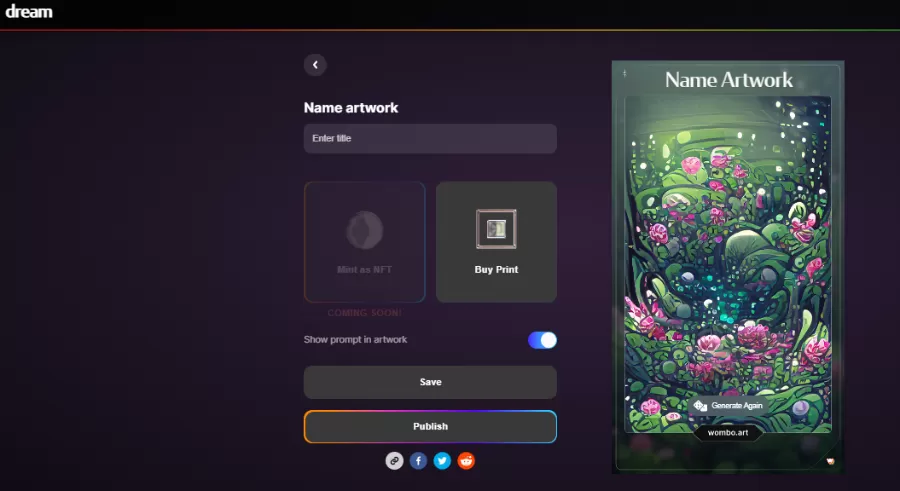This screenshot has width=900, height=491.
Task: Share artwork via the Reddit icon
Action: point(466,461)
